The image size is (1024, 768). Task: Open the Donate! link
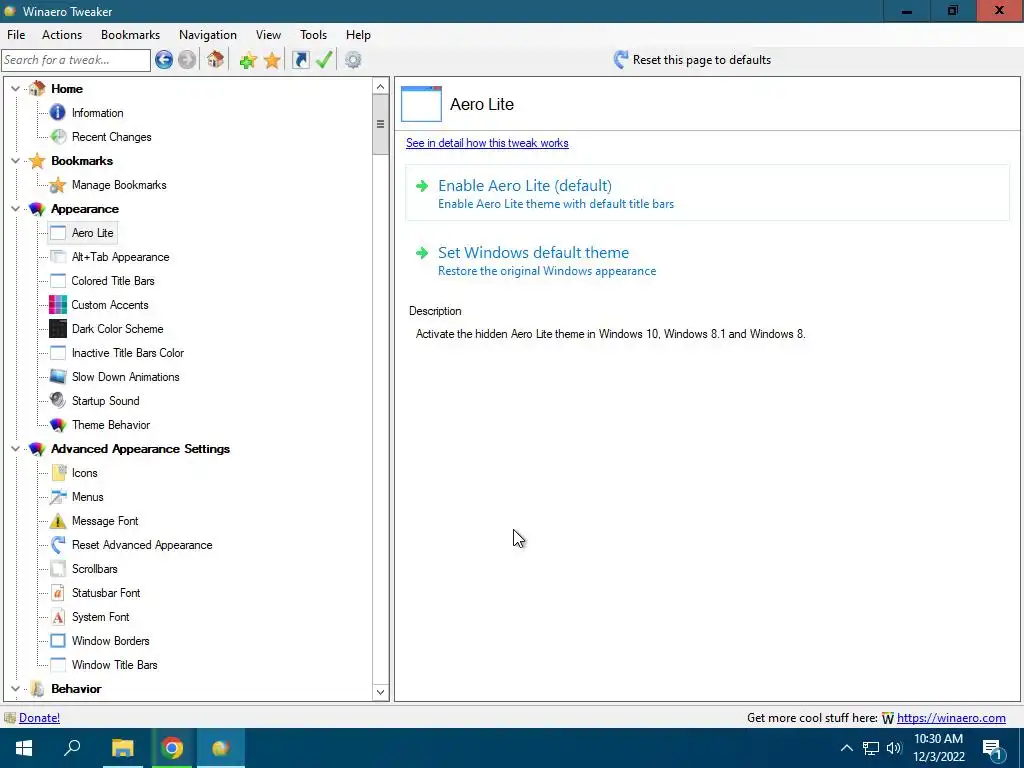39,718
